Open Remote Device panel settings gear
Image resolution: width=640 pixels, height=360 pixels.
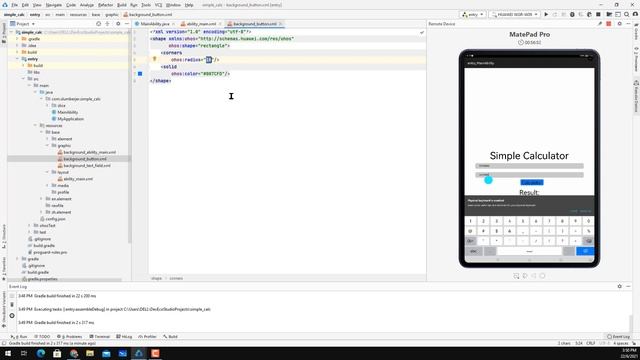620,24
